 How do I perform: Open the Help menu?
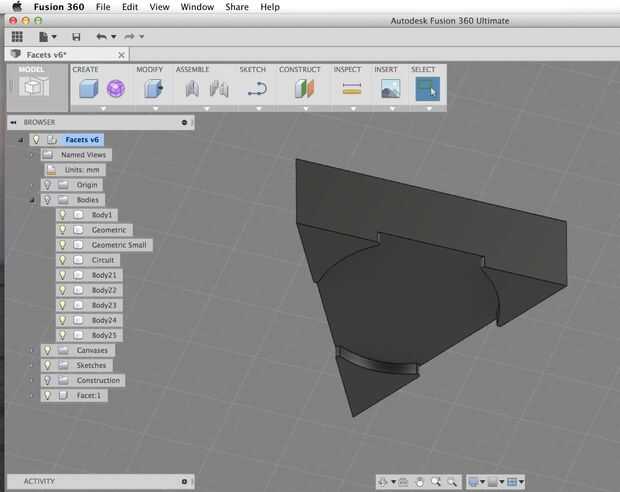click(x=270, y=7)
